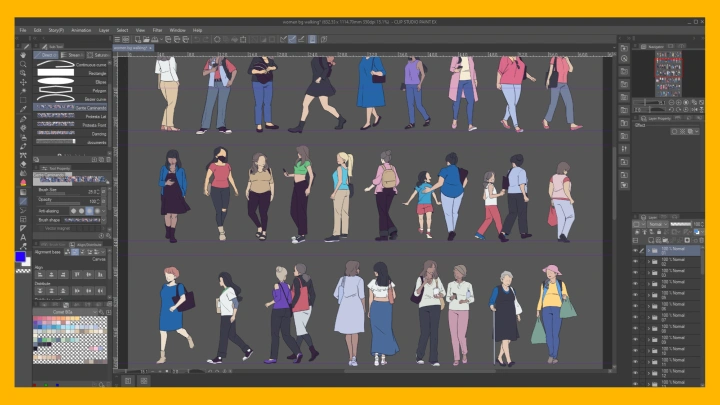The width and height of the screenshot is (720, 405).
Task: Select the Auto select magic wand tool
Action: click(23, 91)
